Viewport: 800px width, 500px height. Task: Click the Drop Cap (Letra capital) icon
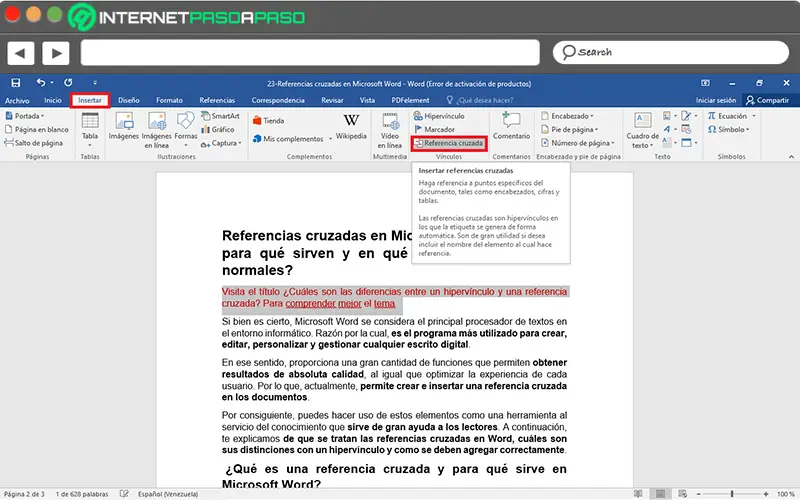[x=667, y=143]
